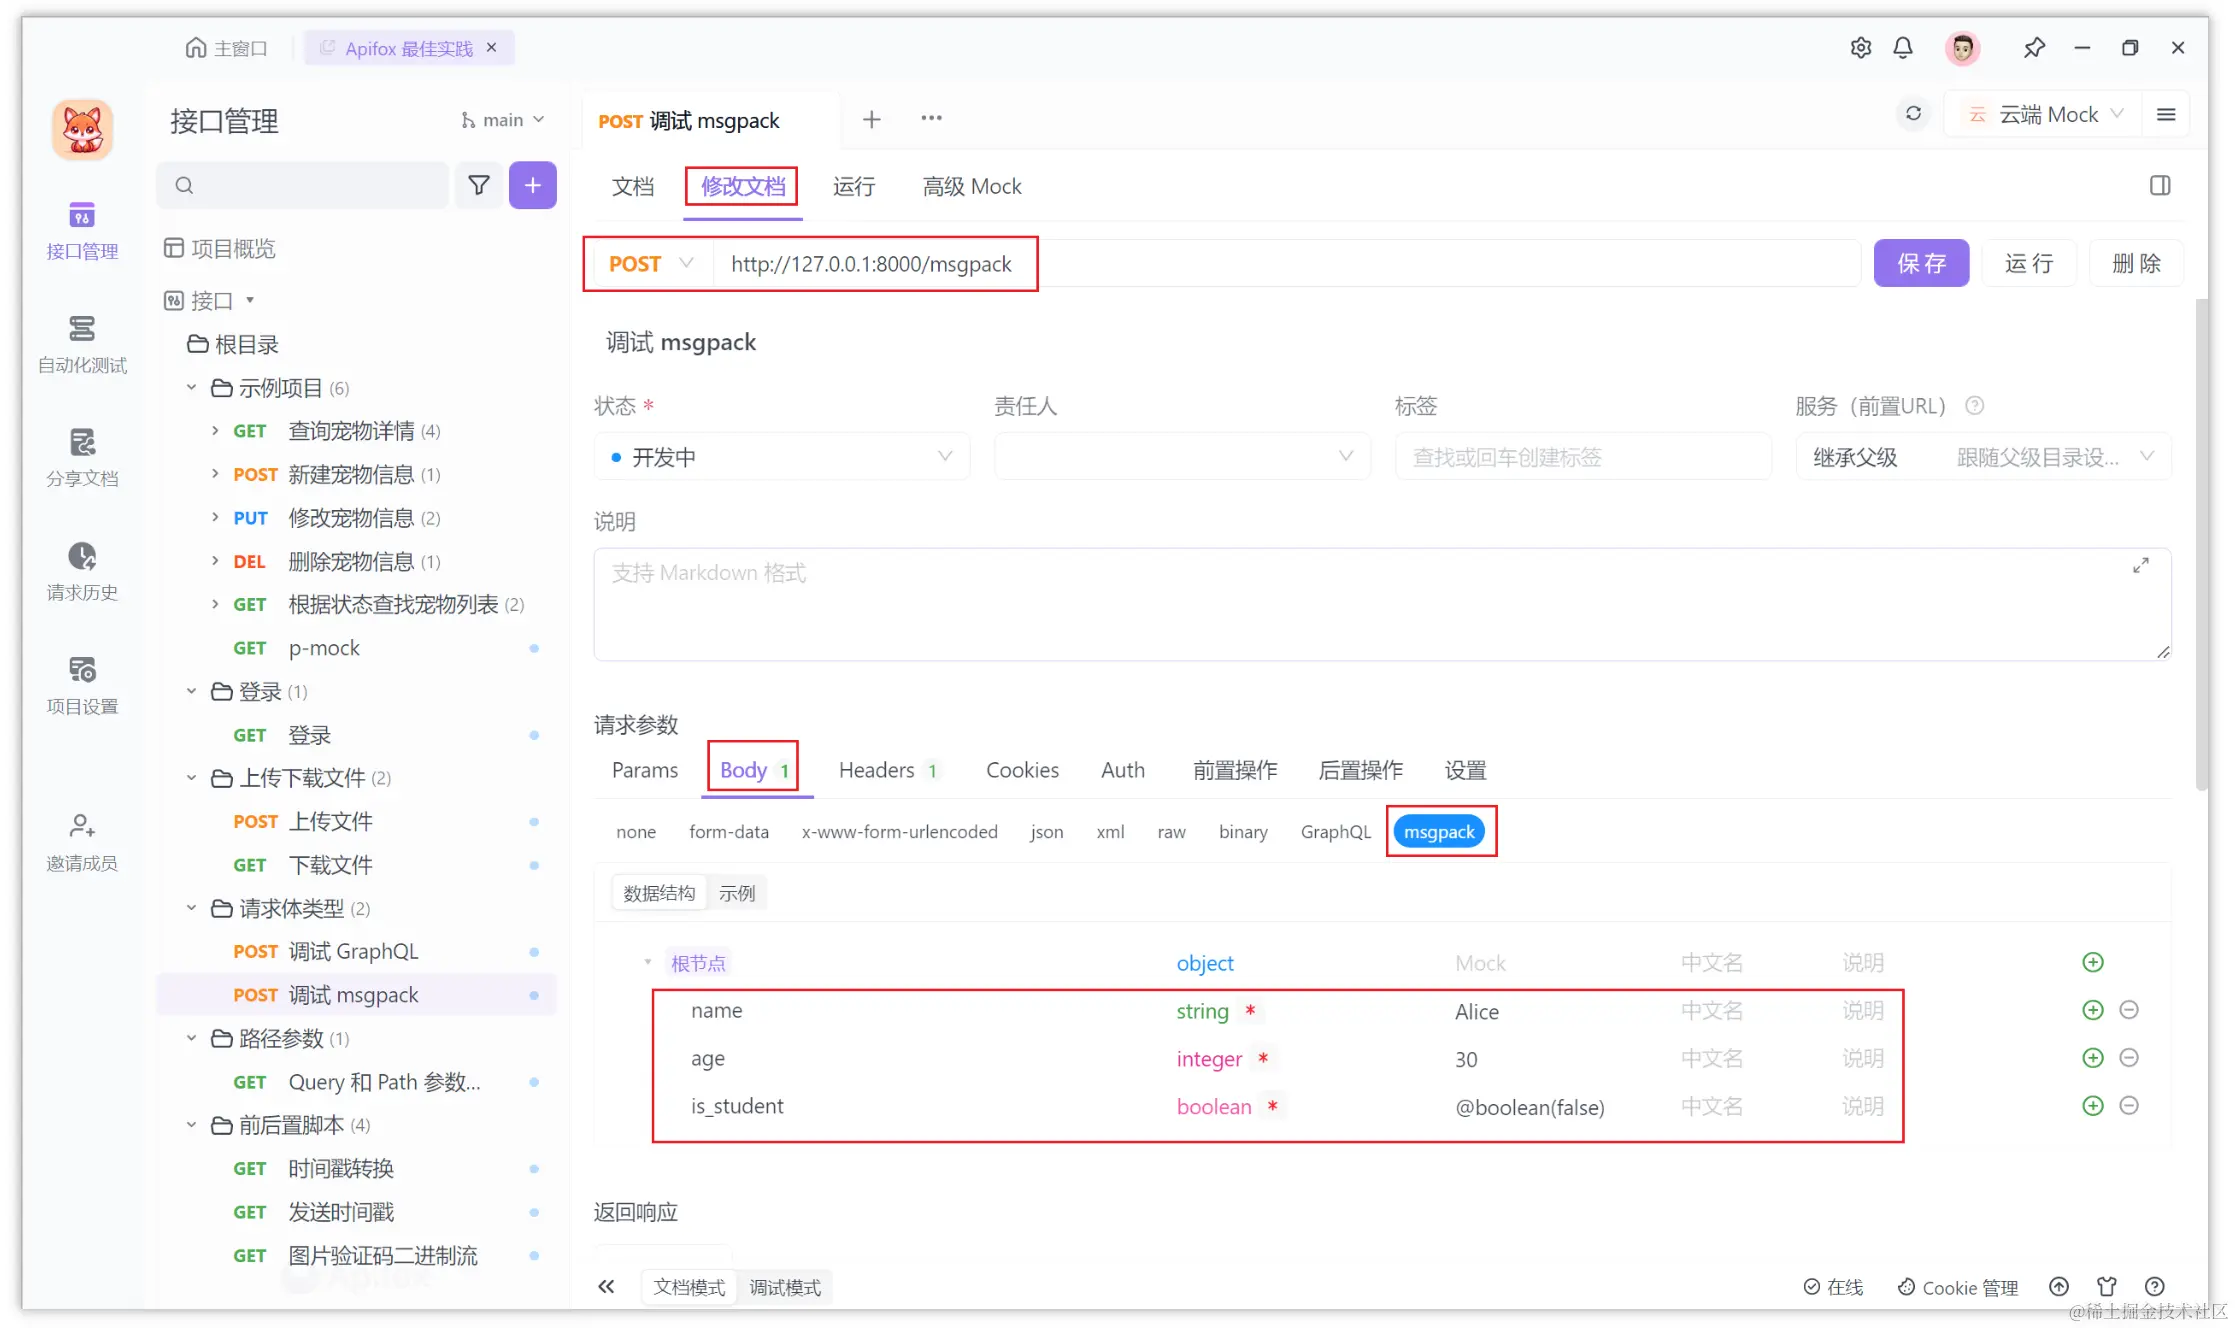Select the json body format
Image resolution: width=2235 pixels, height=1328 pixels.
(x=1046, y=831)
